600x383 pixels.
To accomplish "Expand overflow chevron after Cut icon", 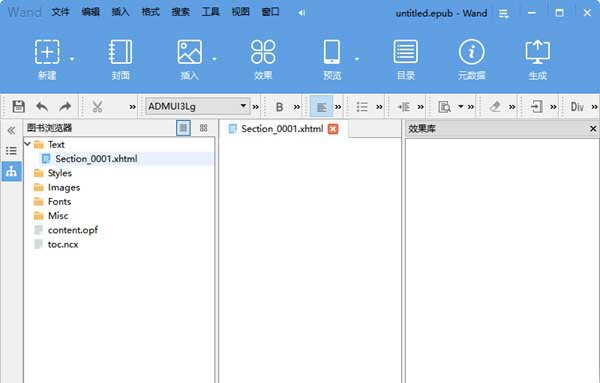I will click(x=132, y=107).
